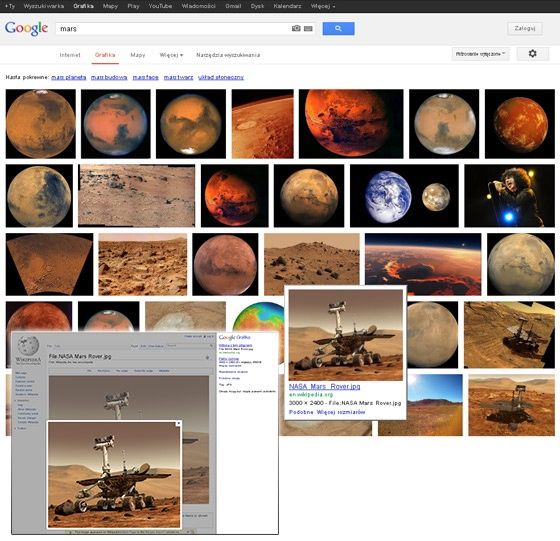The width and height of the screenshot is (560, 541).
Task: Click the Podobne similar images link
Action: tap(301, 412)
